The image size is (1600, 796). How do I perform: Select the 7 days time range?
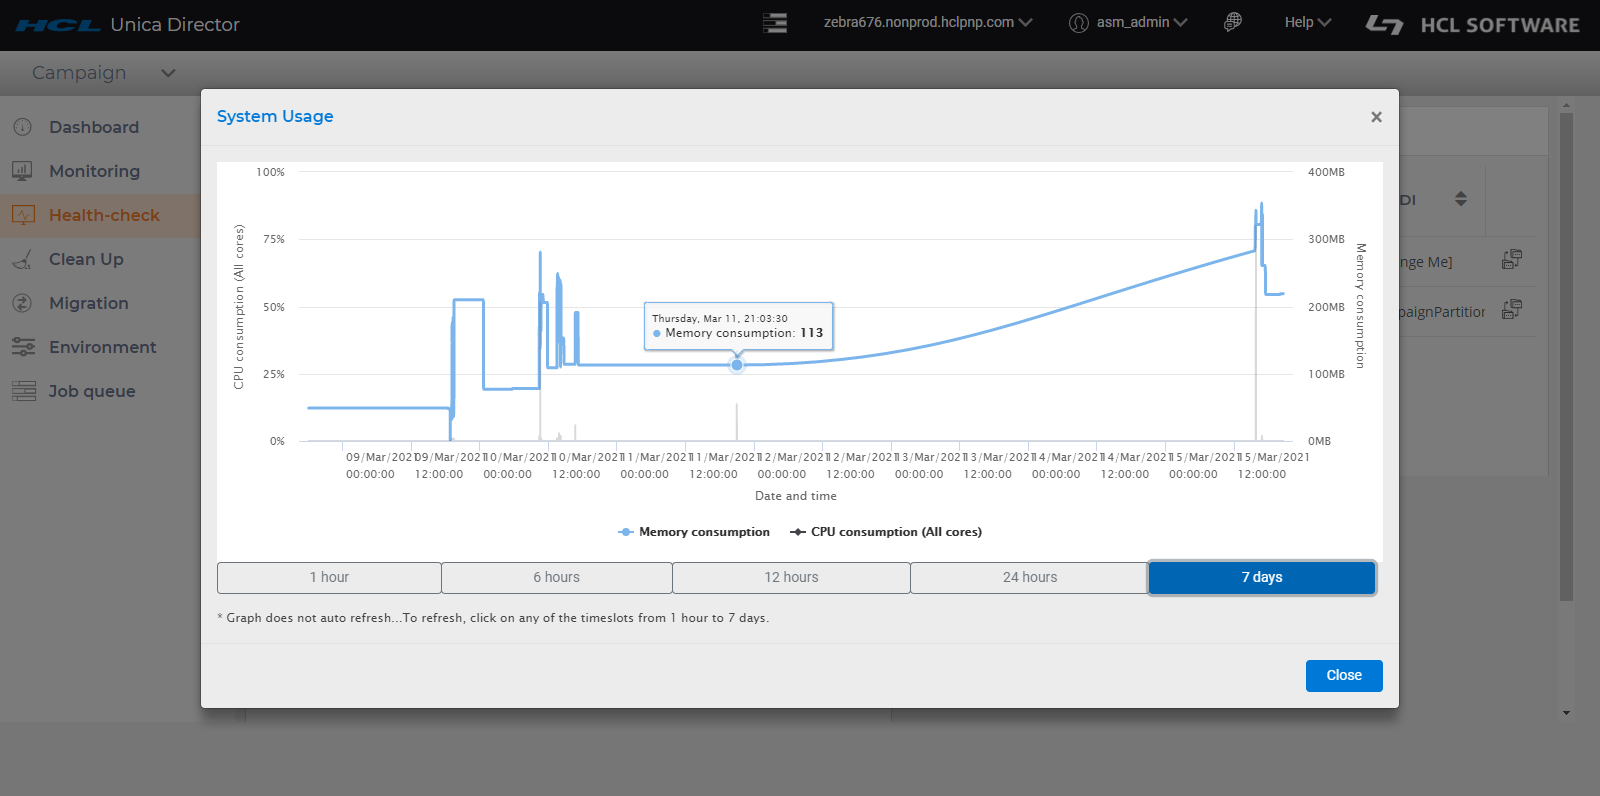coord(1261,577)
